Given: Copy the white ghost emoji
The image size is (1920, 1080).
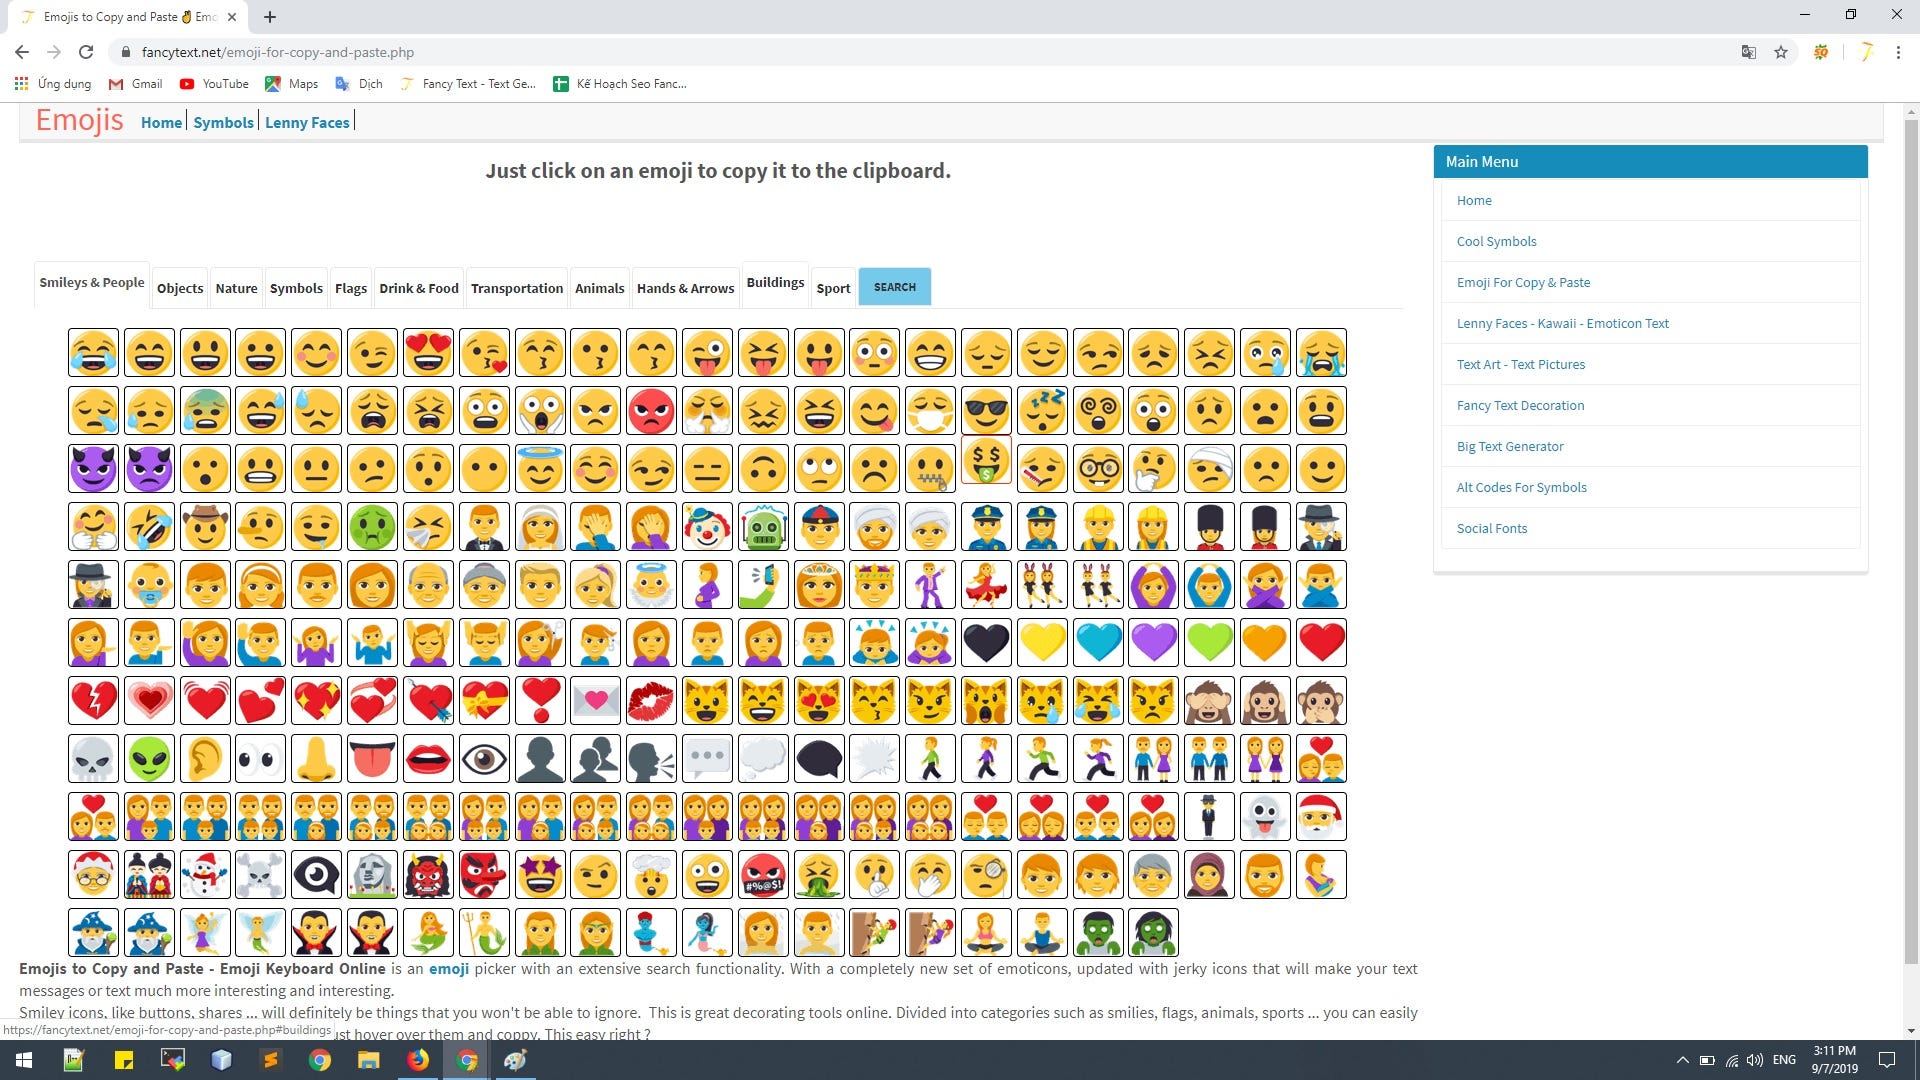Looking at the screenshot, I should coord(1265,817).
